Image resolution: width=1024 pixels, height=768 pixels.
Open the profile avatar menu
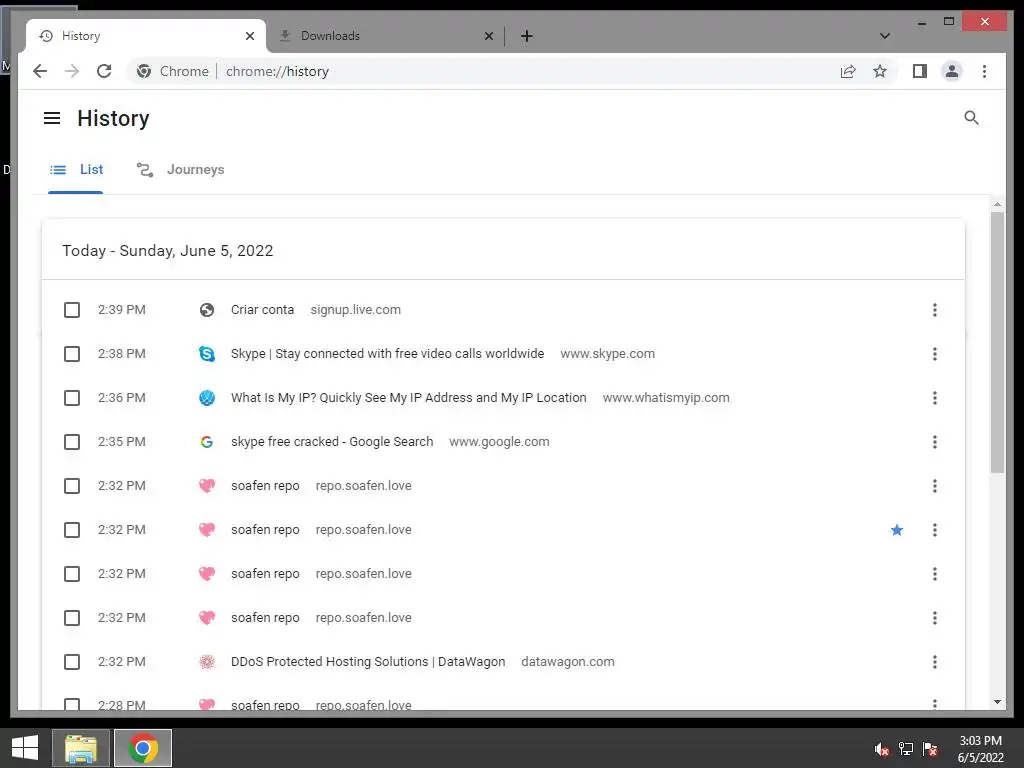pyautogui.click(x=952, y=71)
